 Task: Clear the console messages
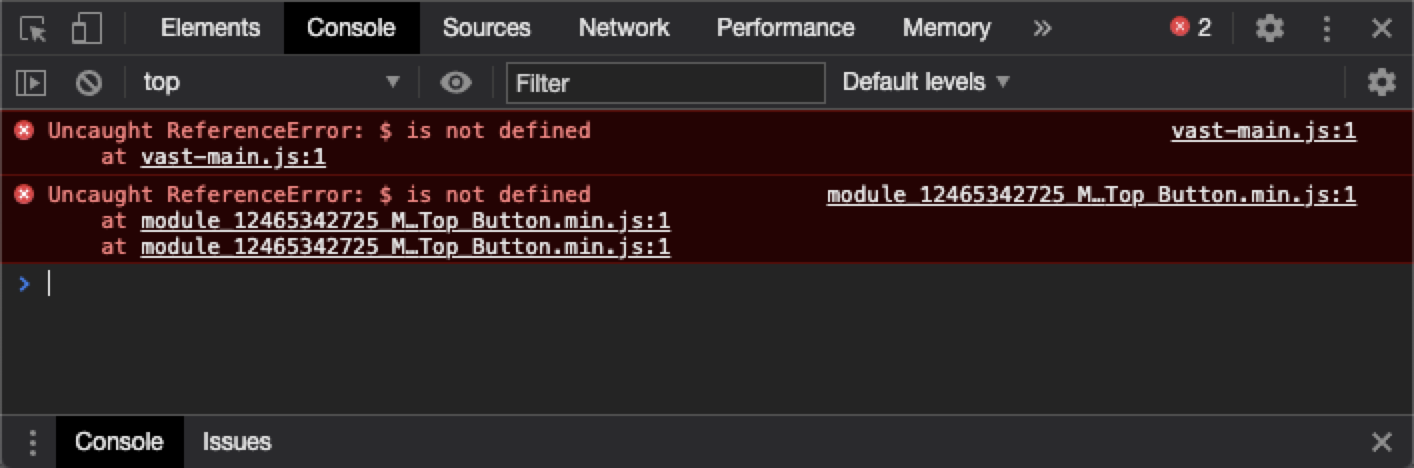pos(89,83)
